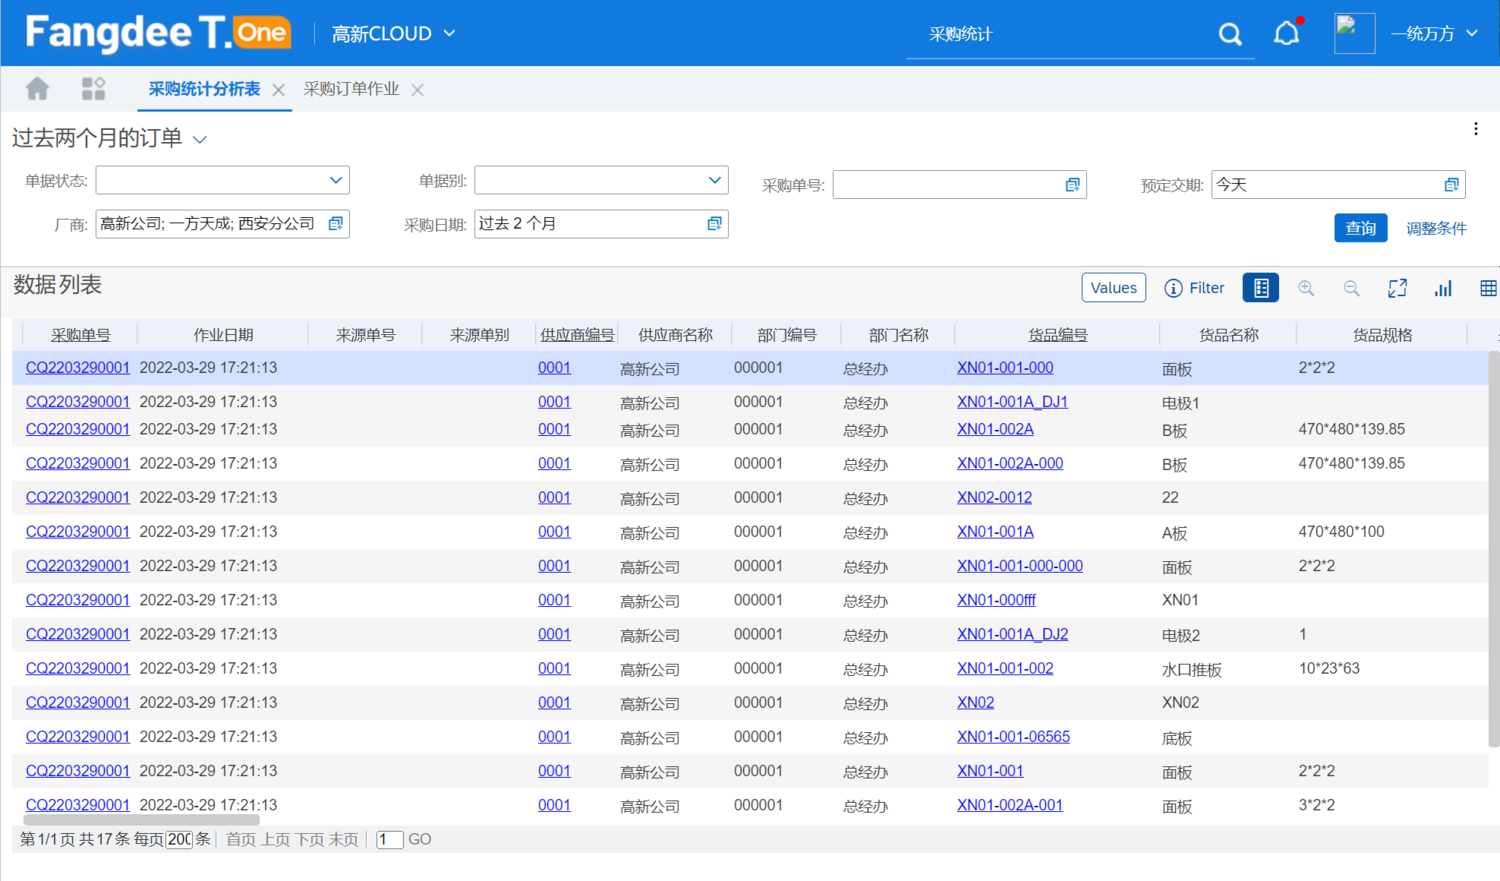Toggle the Values display option
The image size is (1500, 881).
[1113, 287]
